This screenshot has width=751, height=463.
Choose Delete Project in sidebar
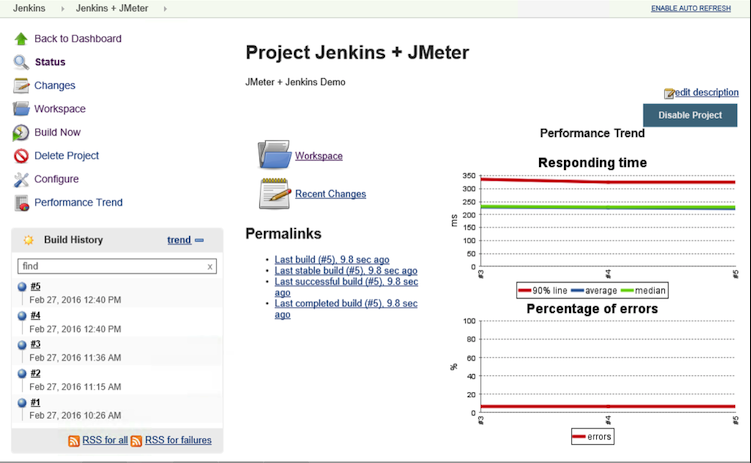[x=67, y=156]
